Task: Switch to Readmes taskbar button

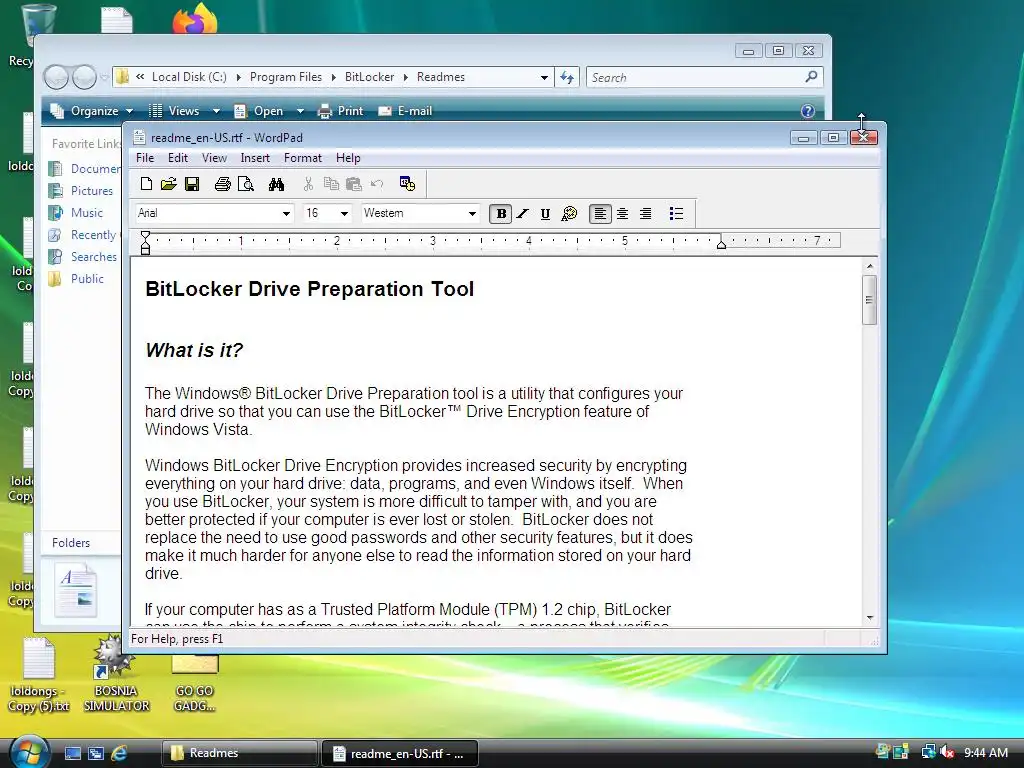Action: [239, 753]
